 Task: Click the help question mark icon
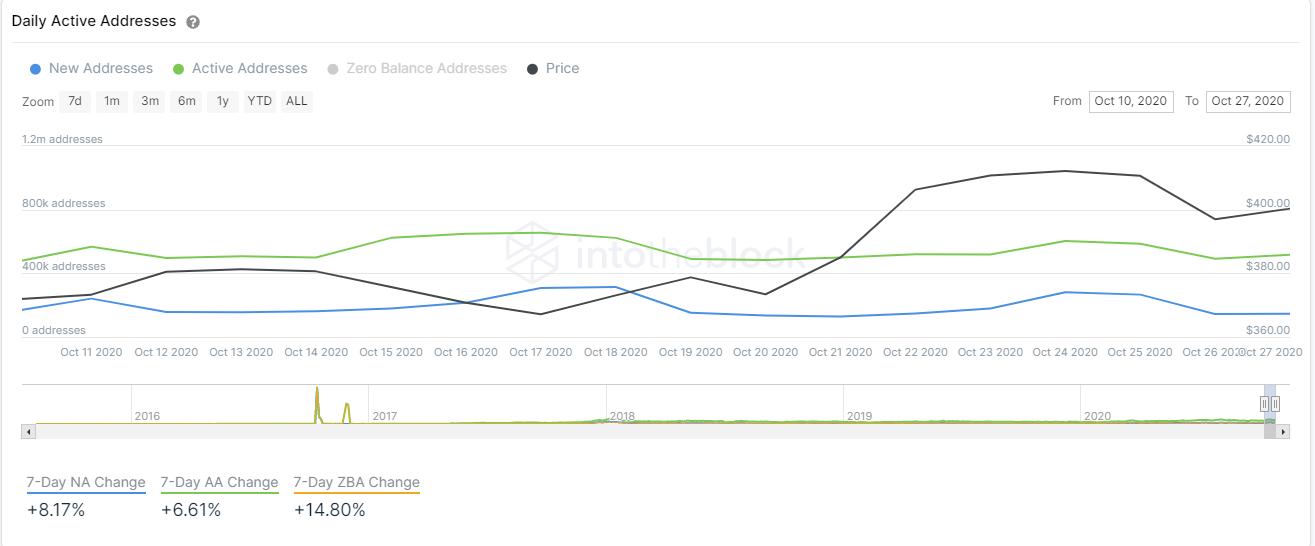pyautogui.click(x=193, y=22)
